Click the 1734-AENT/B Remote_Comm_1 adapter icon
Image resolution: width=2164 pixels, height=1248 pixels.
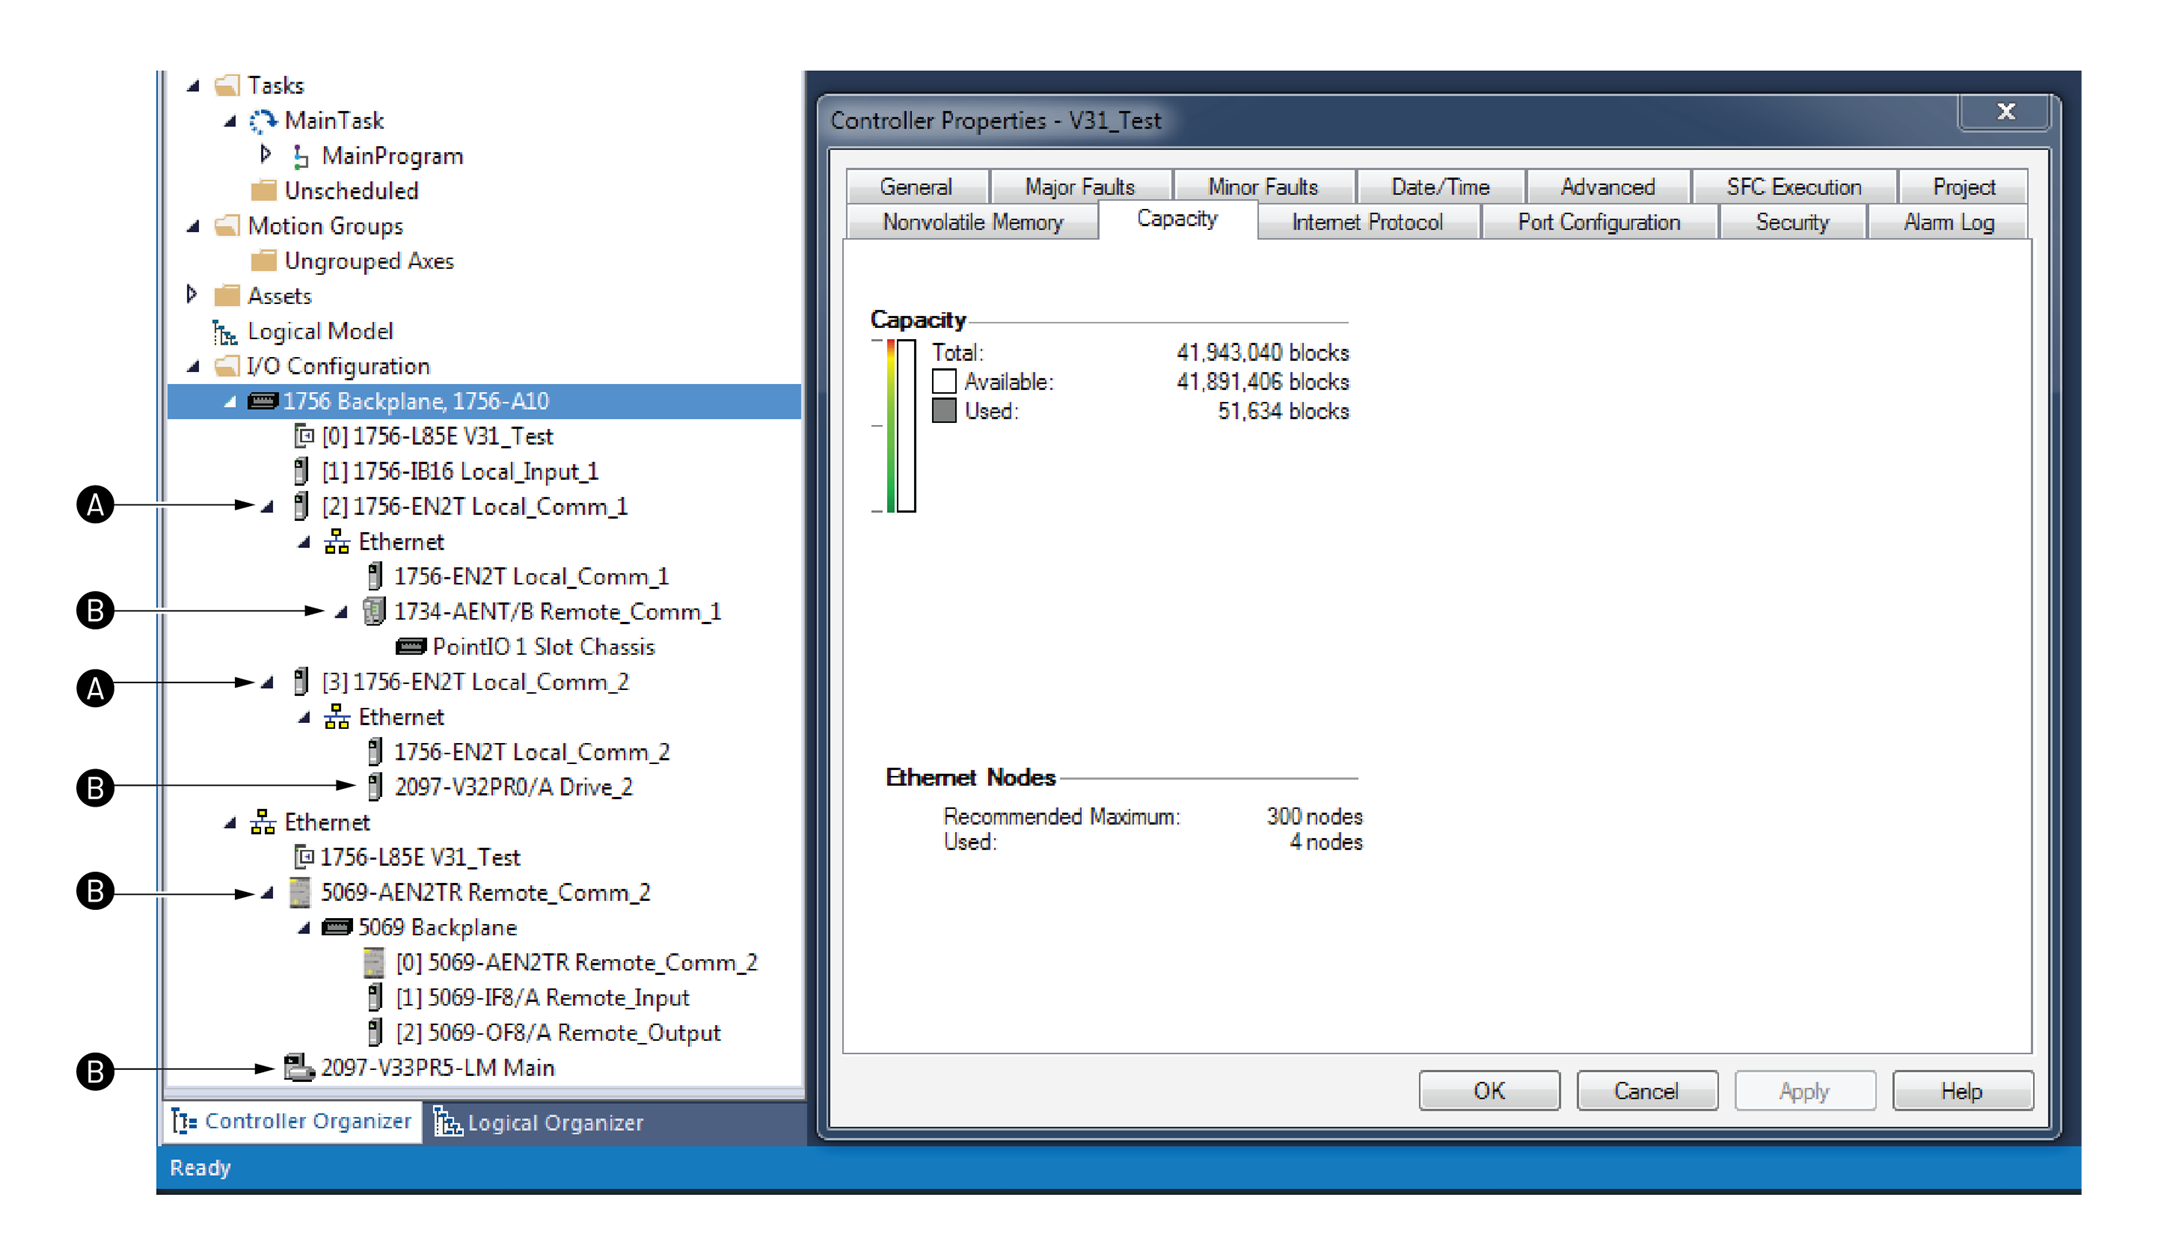coord(374,611)
